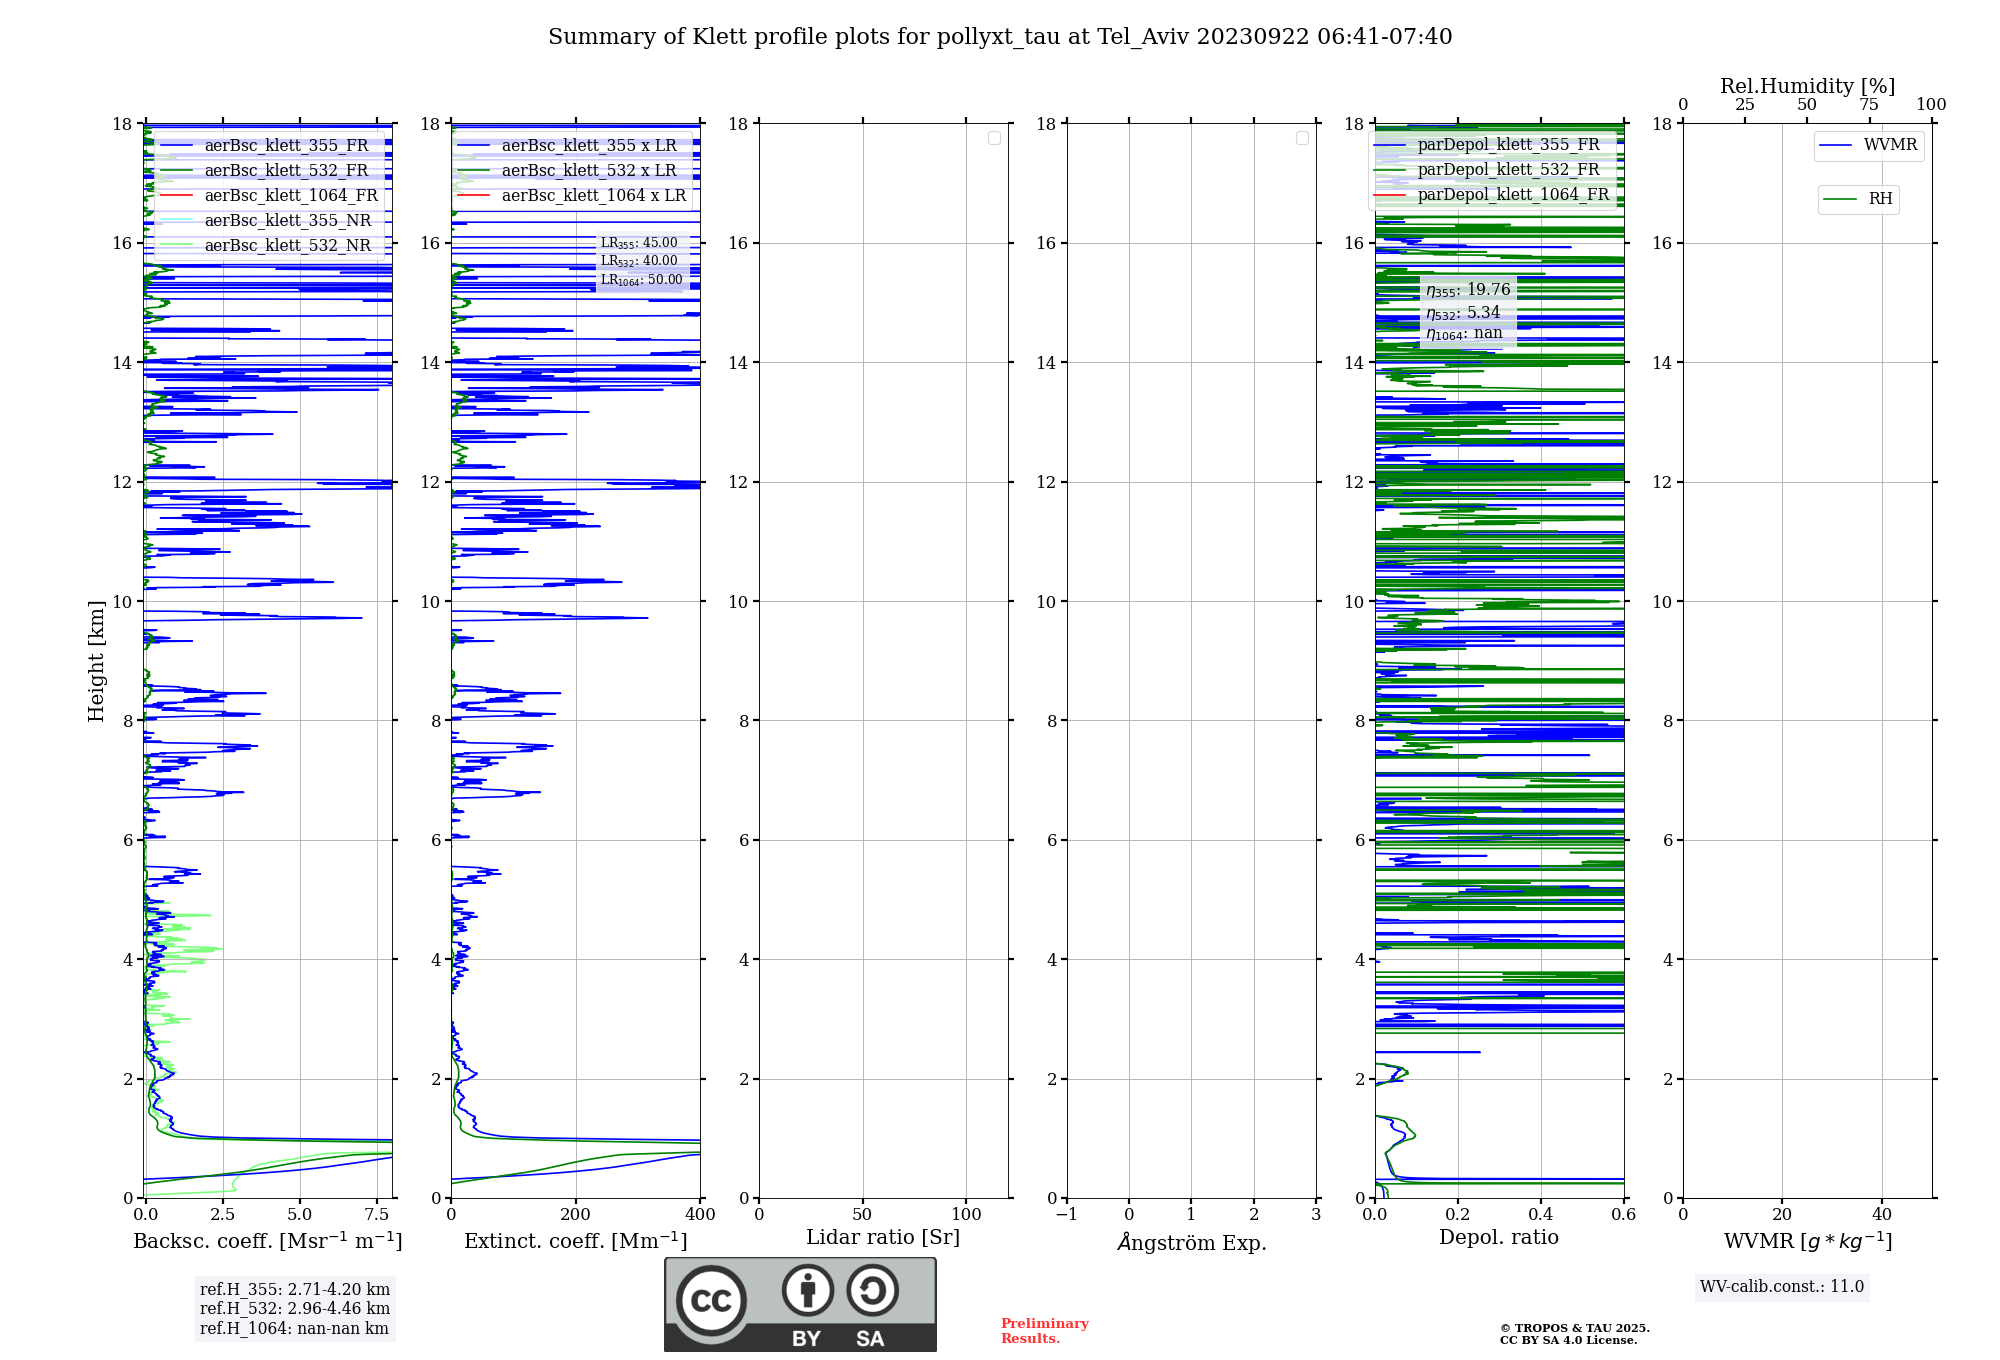Viewport: 2000px width, 1360px height.
Task: Click the WVMR [g*kg⁻¹] axis label
Action: pos(1808,1241)
